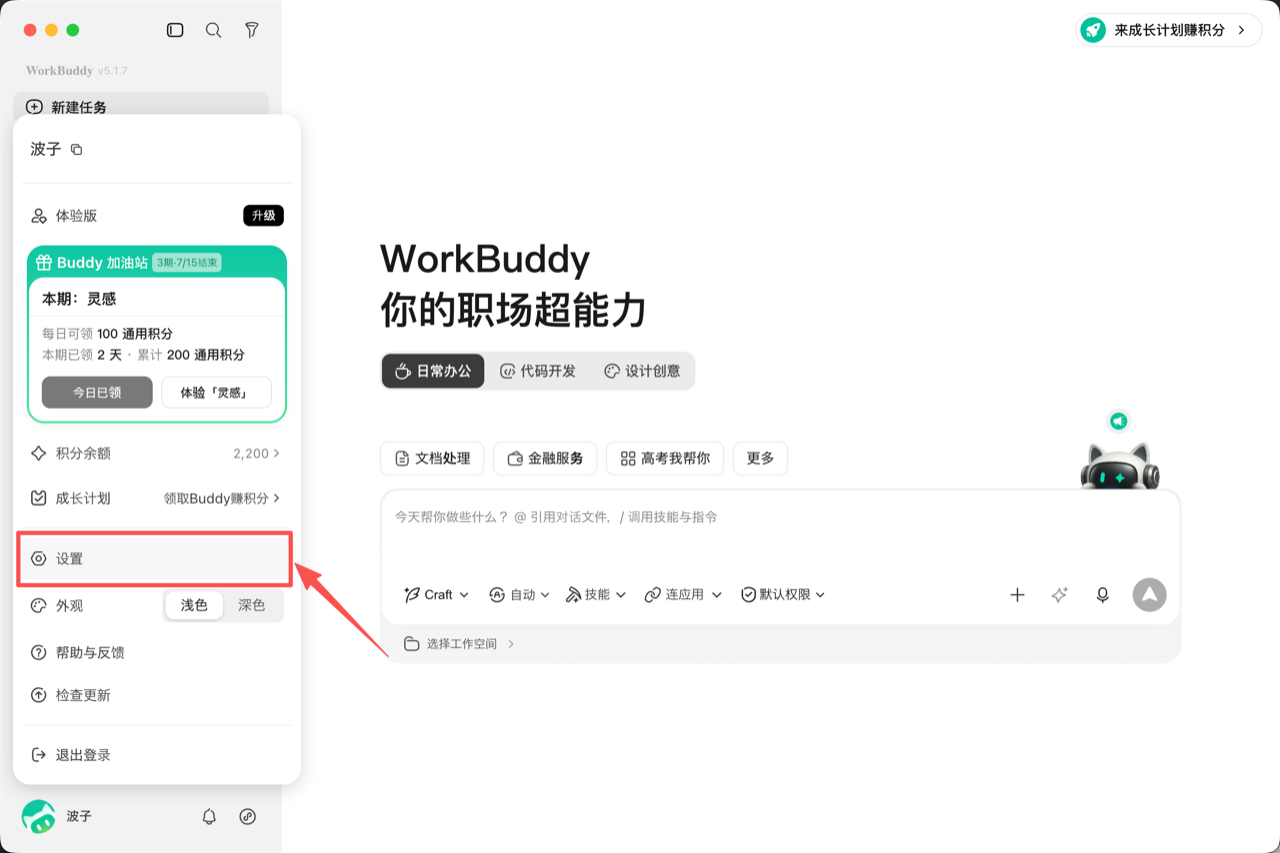Click the WorkBuddy v5.1.7 version label
The image size is (1280, 853).
click(77, 71)
